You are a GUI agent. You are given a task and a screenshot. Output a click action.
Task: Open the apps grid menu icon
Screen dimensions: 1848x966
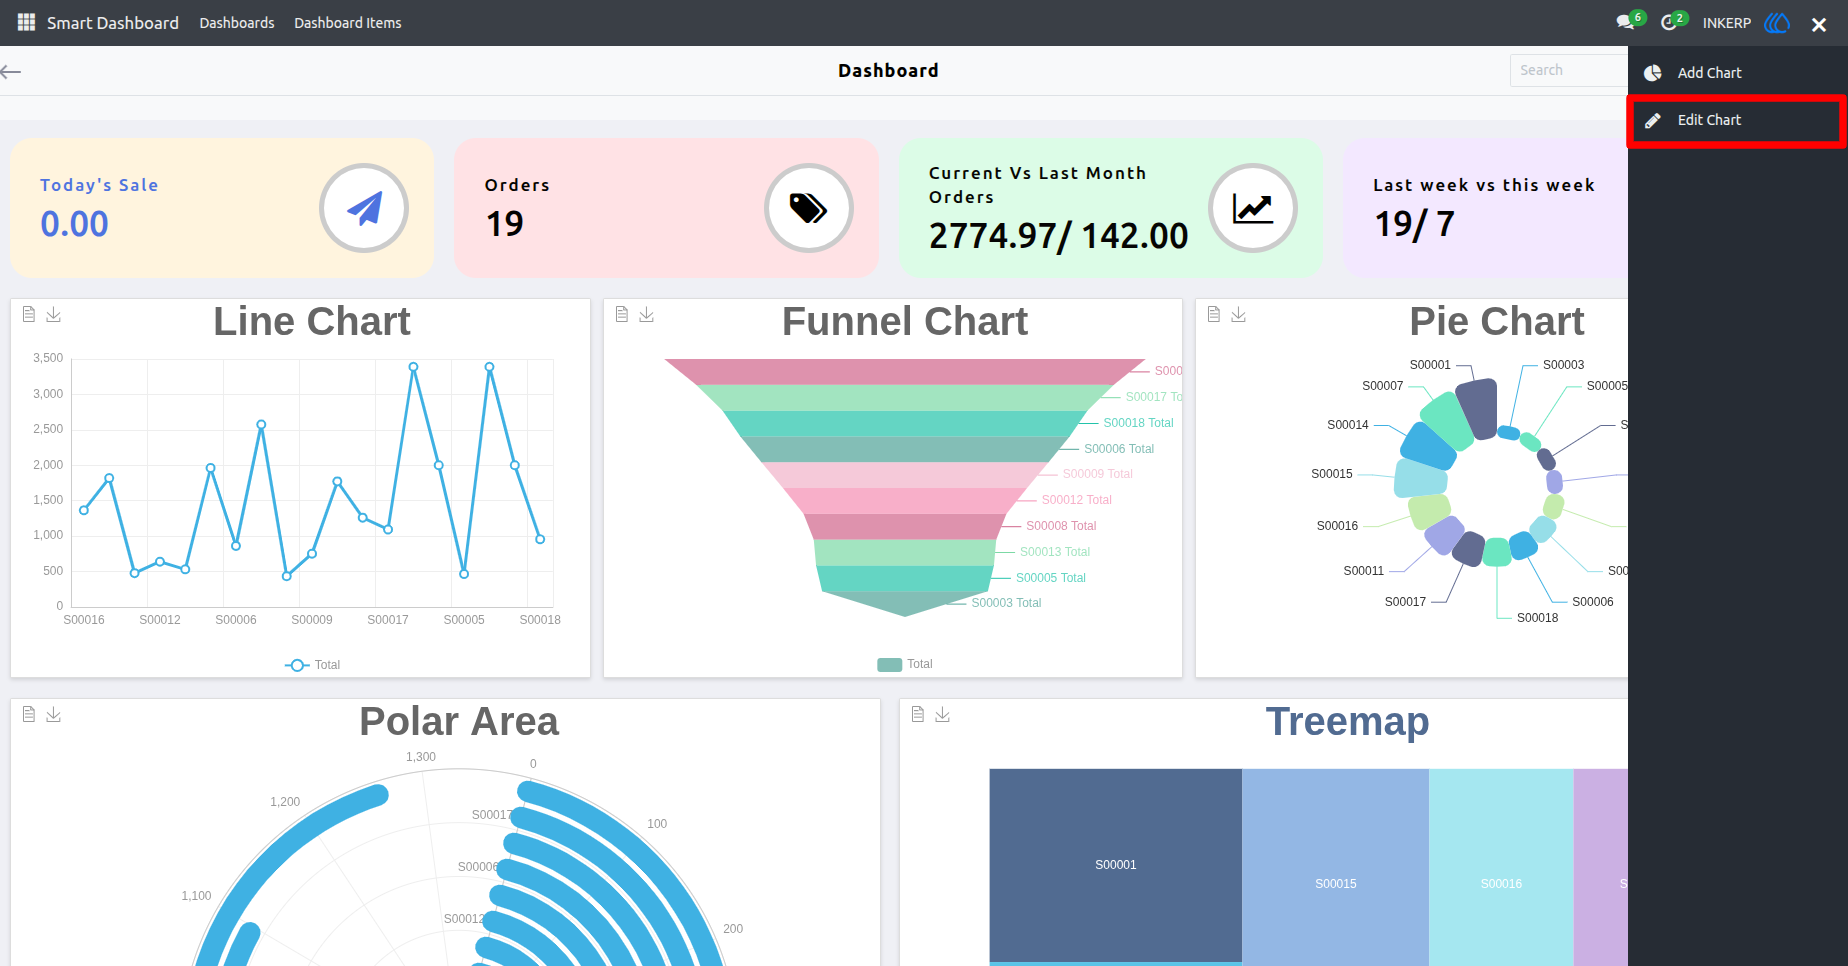(x=26, y=22)
